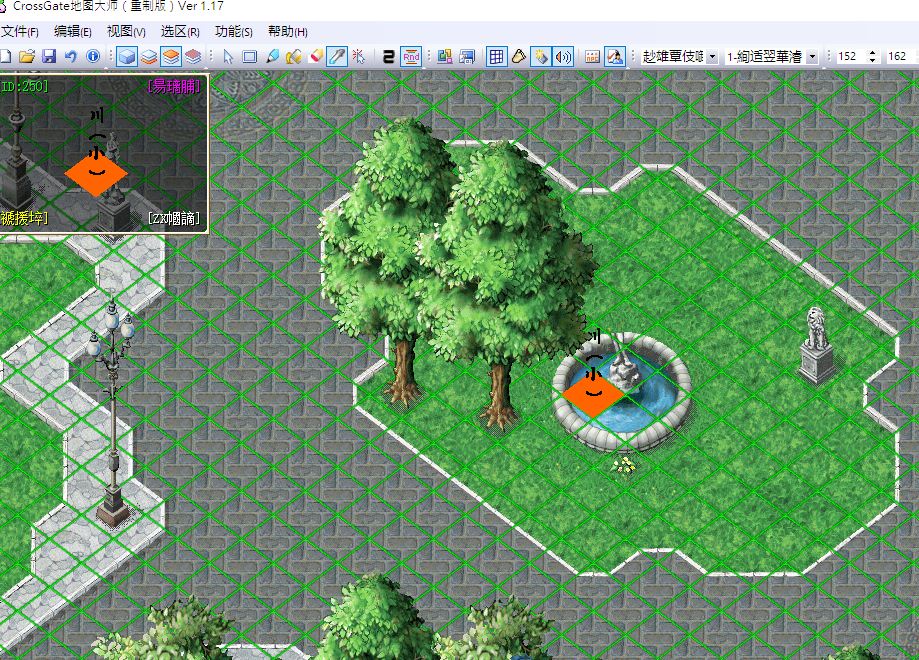This screenshot has width=919, height=660.
Task: Toggle the eyedropper picker tool
Action: point(337,57)
